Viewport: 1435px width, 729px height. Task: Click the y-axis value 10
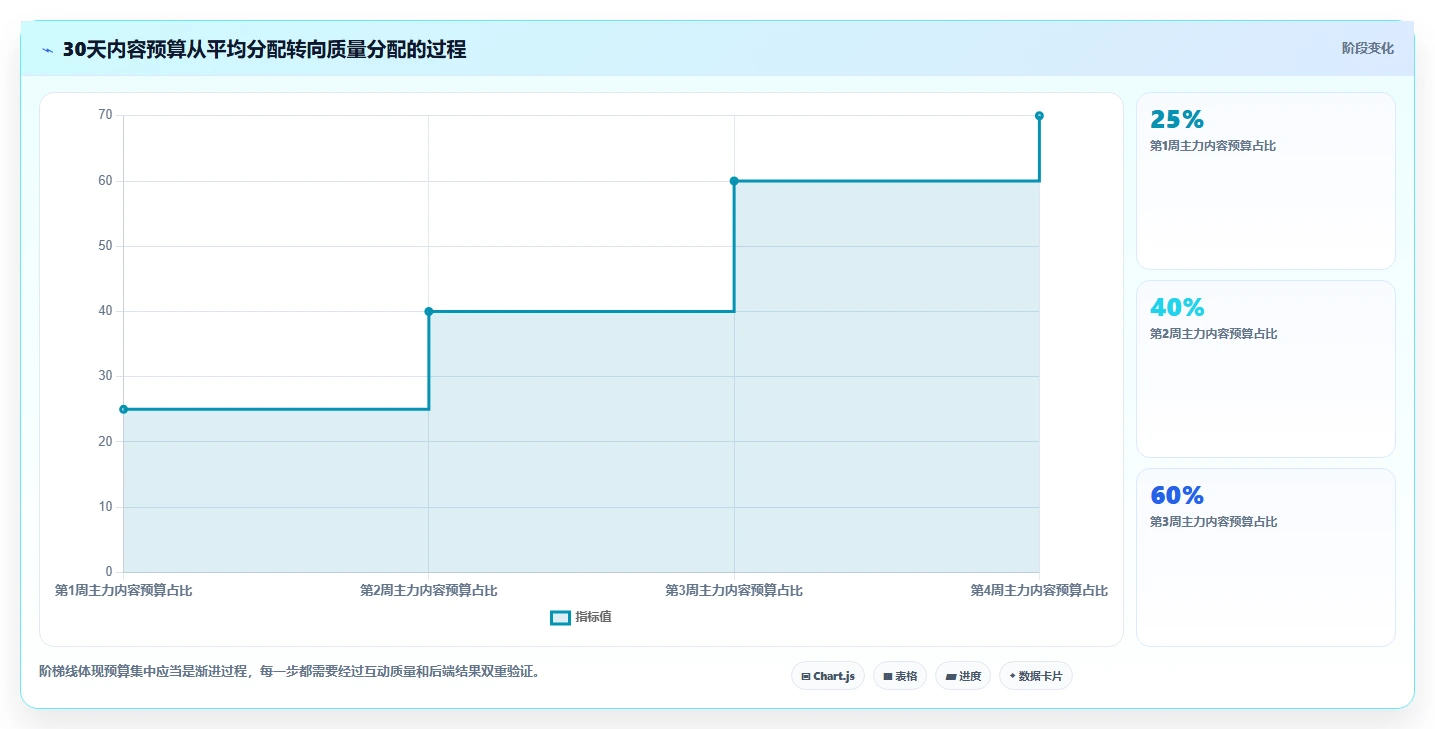point(105,507)
